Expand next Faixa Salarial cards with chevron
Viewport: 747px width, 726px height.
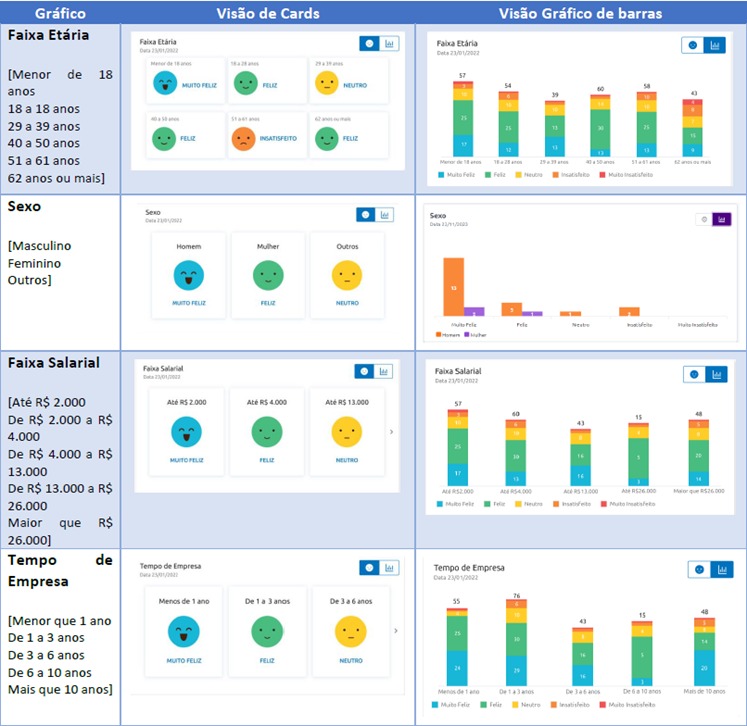[x=392, y=432]
